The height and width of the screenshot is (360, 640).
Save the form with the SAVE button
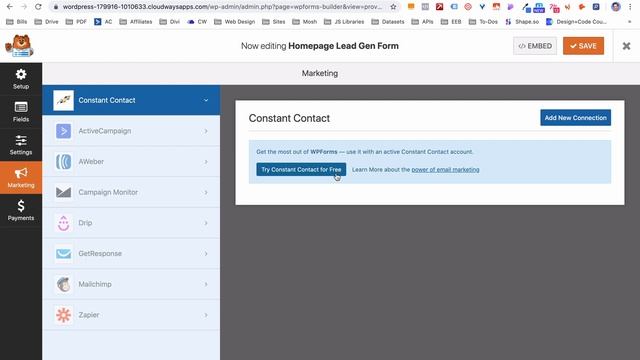(583, 46)
